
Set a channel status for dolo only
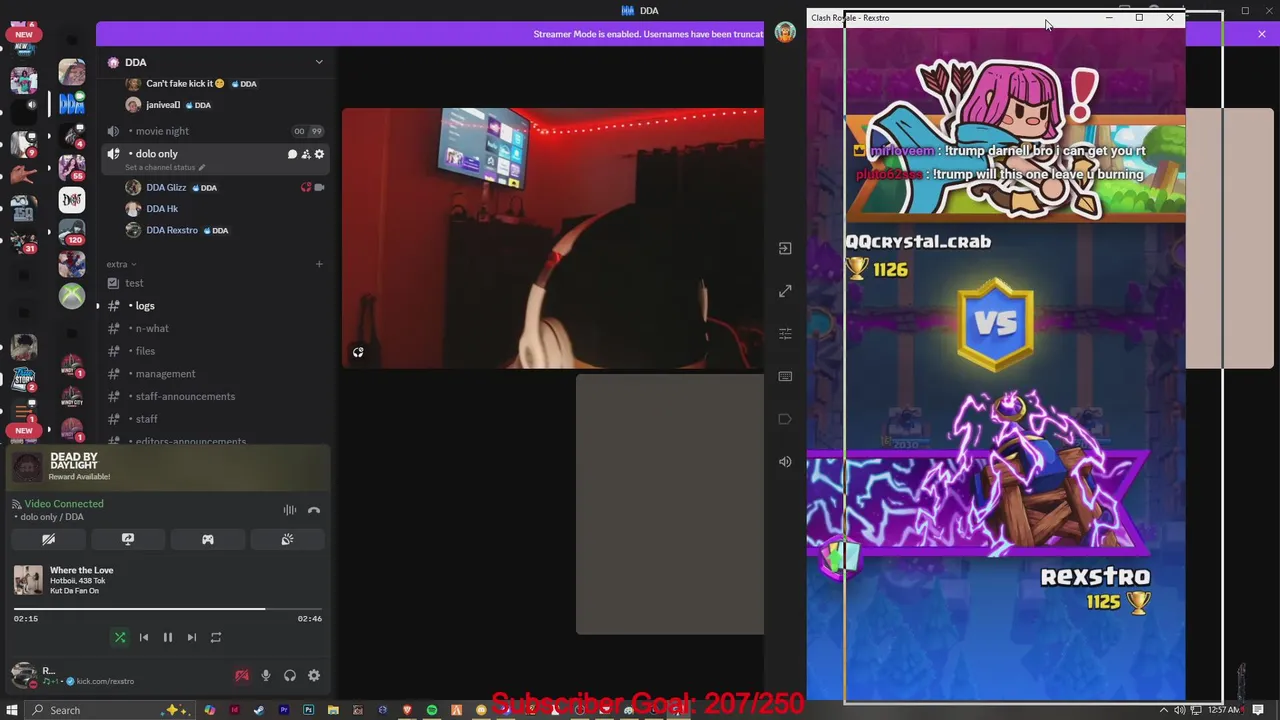click(x=165, y=167)
